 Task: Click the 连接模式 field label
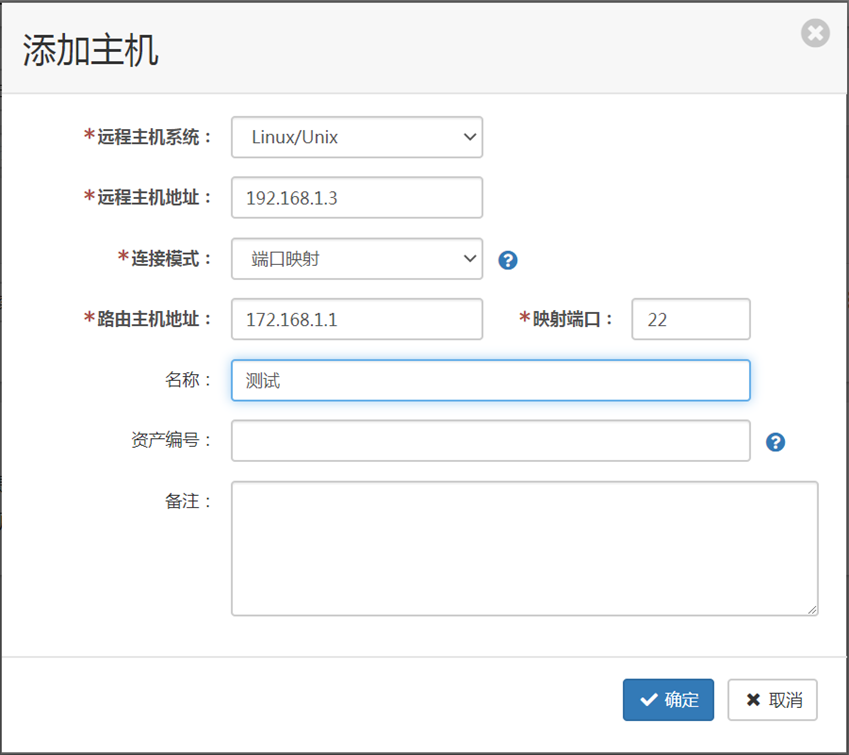click(x=165, y=258)
